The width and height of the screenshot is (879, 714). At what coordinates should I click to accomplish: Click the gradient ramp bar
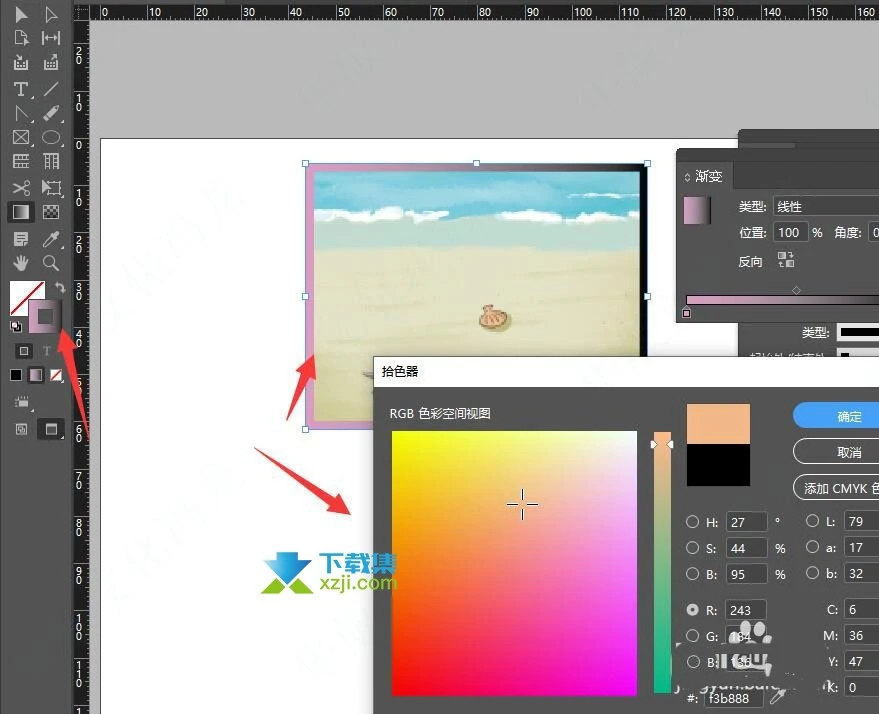click(x=783, y=300)
